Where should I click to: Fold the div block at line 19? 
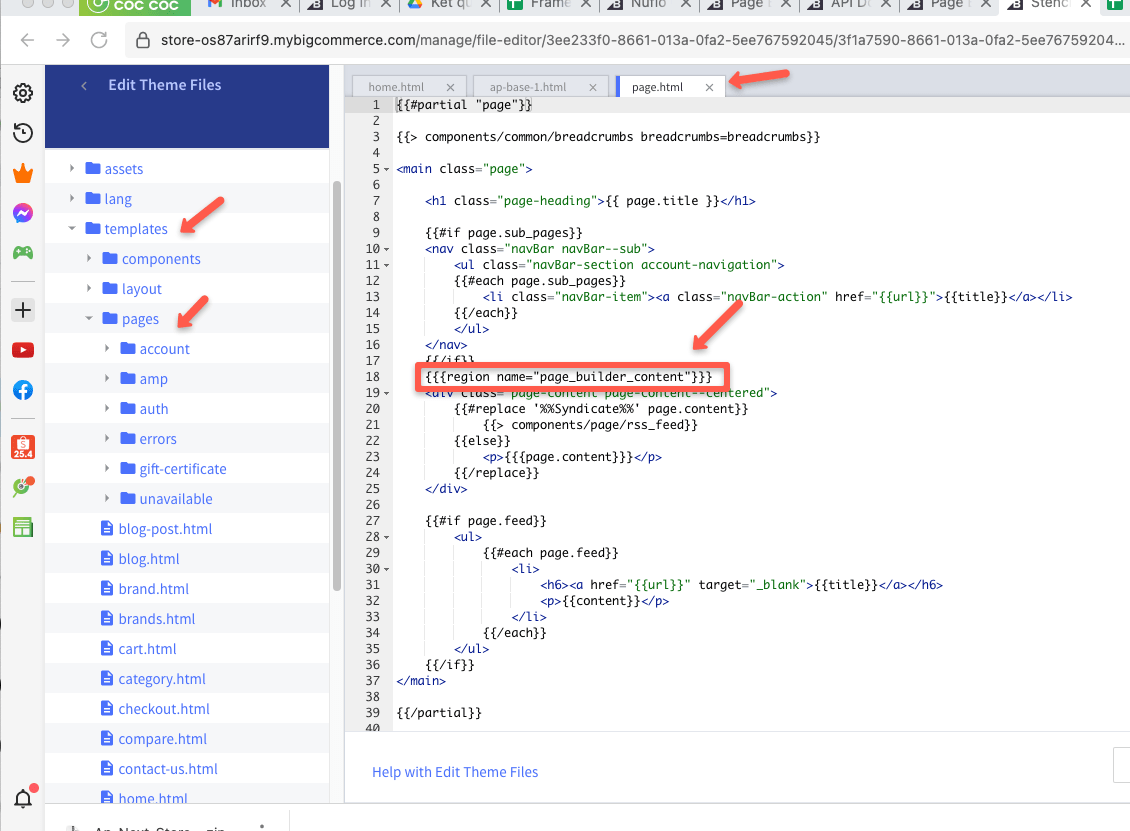click(387, 394)
